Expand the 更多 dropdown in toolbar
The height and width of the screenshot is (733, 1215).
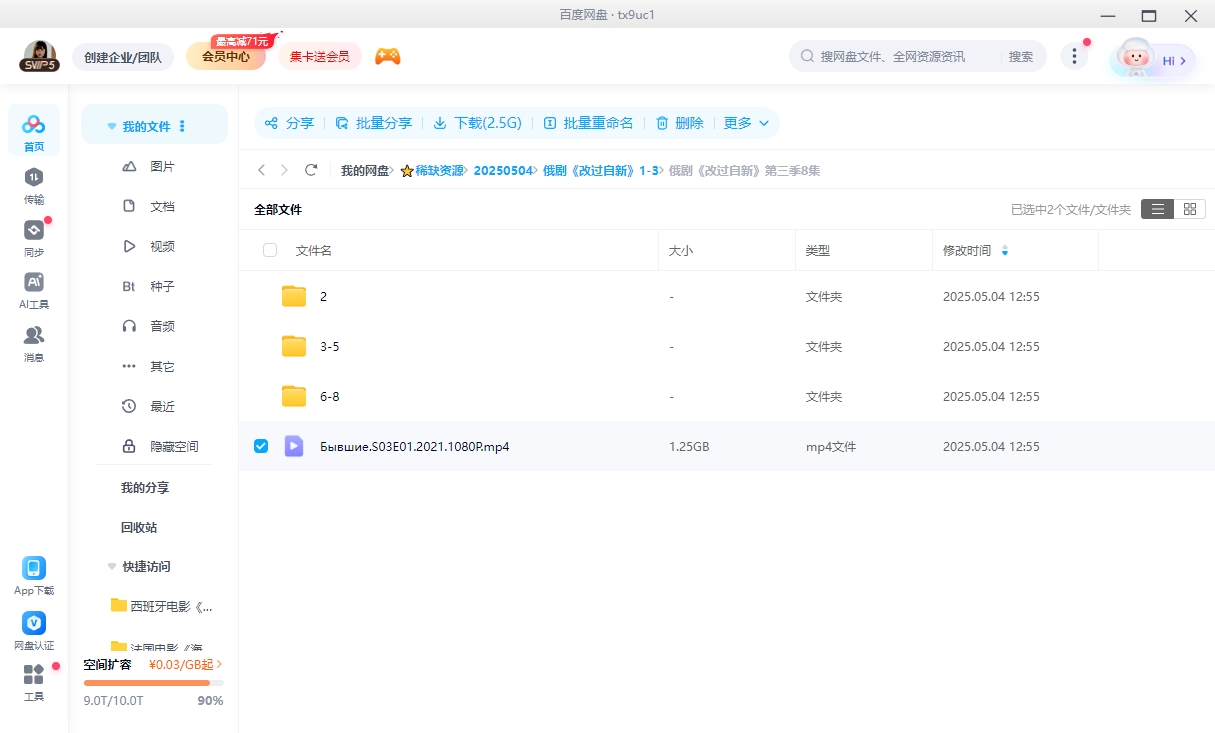tap(746, 123)
